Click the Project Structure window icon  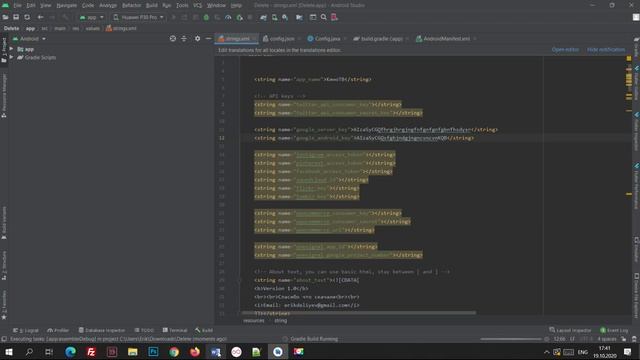coord(313,17)
